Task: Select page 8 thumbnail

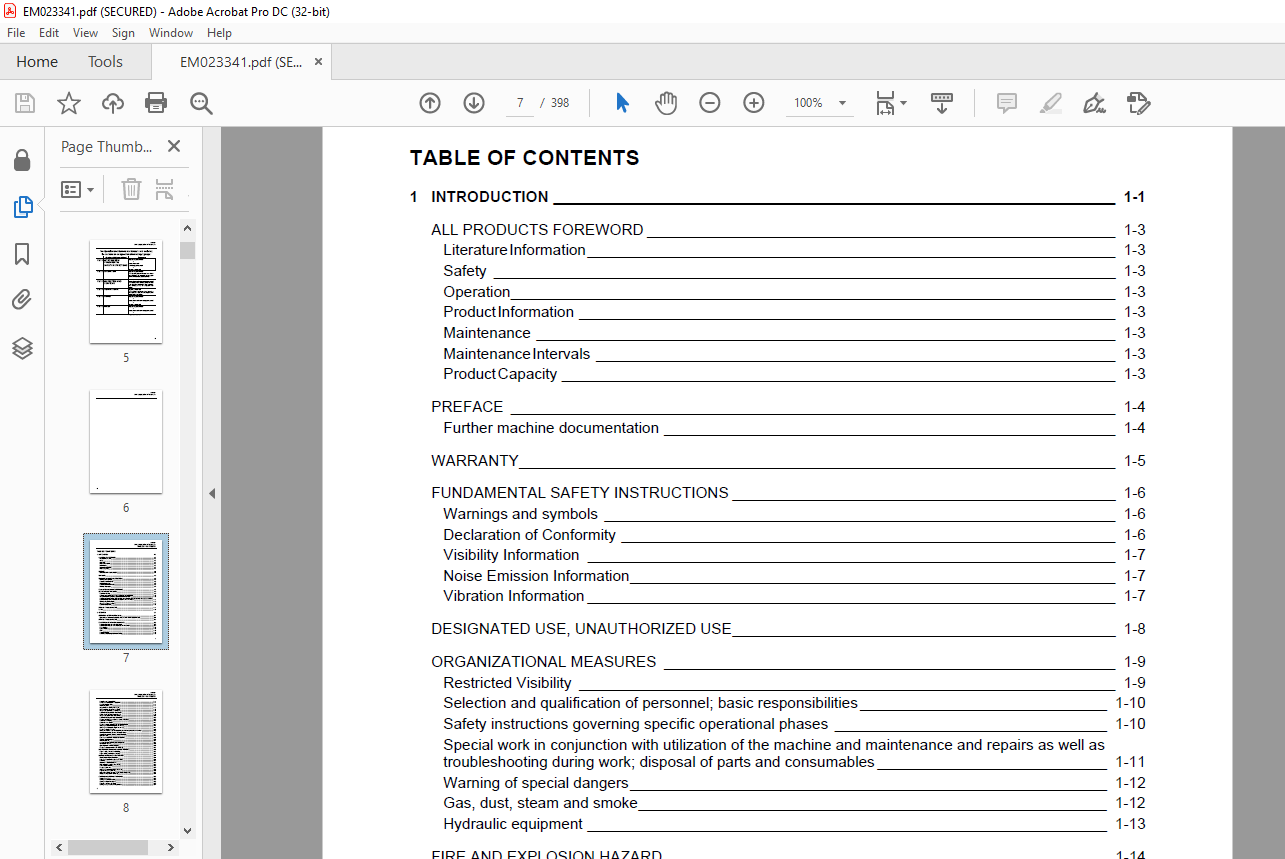Action: 126,741
